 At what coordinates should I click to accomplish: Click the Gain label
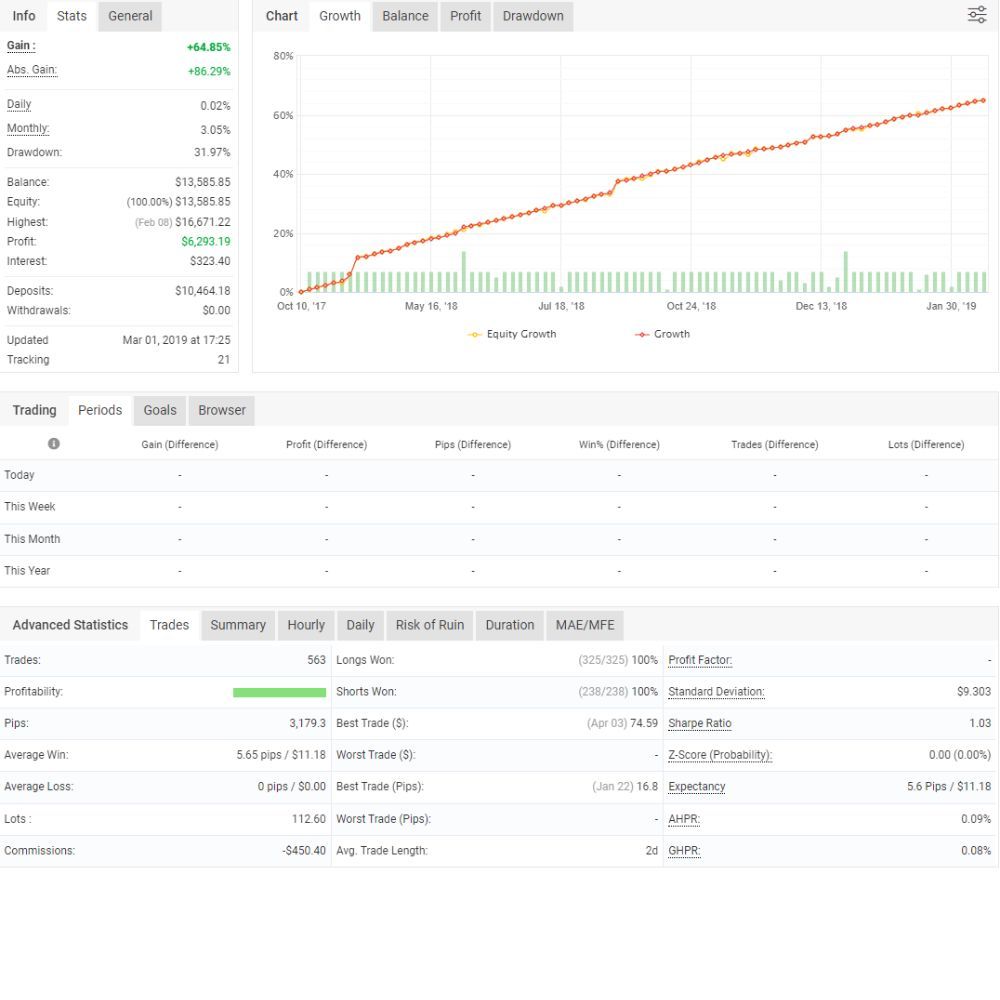pyautogui.click(x=21, y=46)
